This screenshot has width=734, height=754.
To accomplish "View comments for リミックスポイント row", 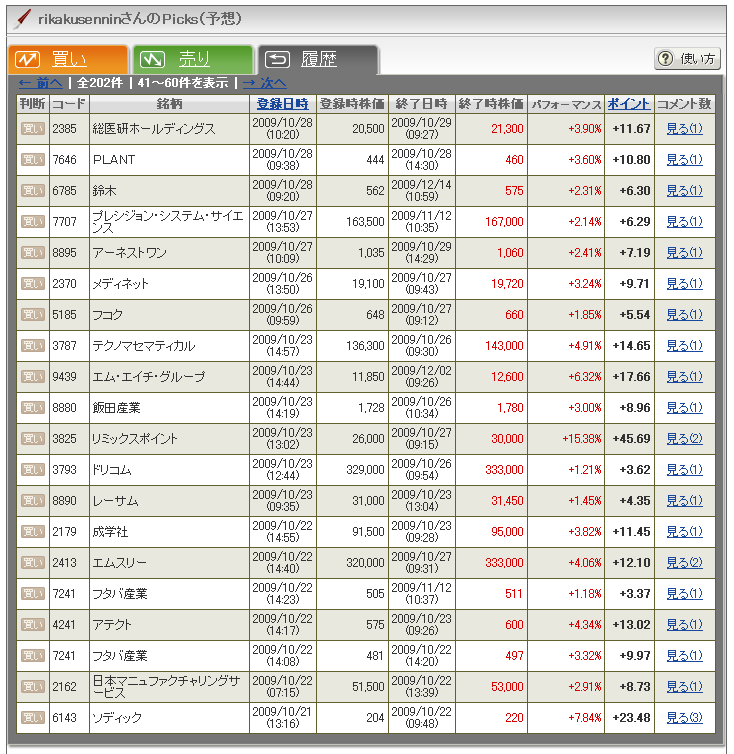I will pos(684,439).
